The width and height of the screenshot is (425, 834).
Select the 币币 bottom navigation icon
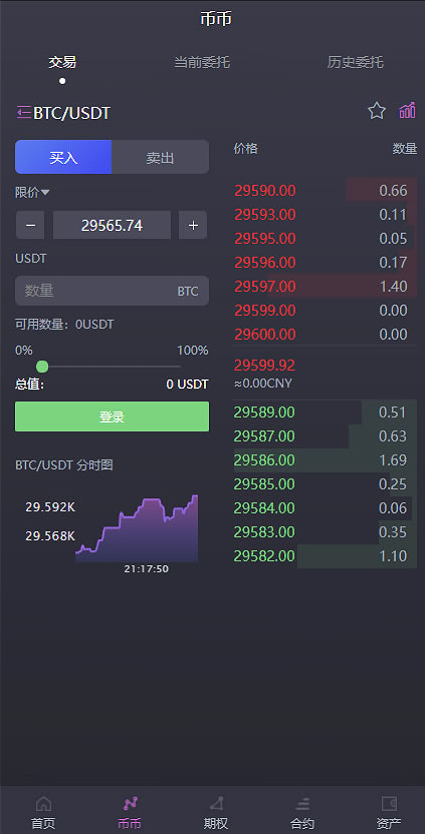click(x=130, y=803)
